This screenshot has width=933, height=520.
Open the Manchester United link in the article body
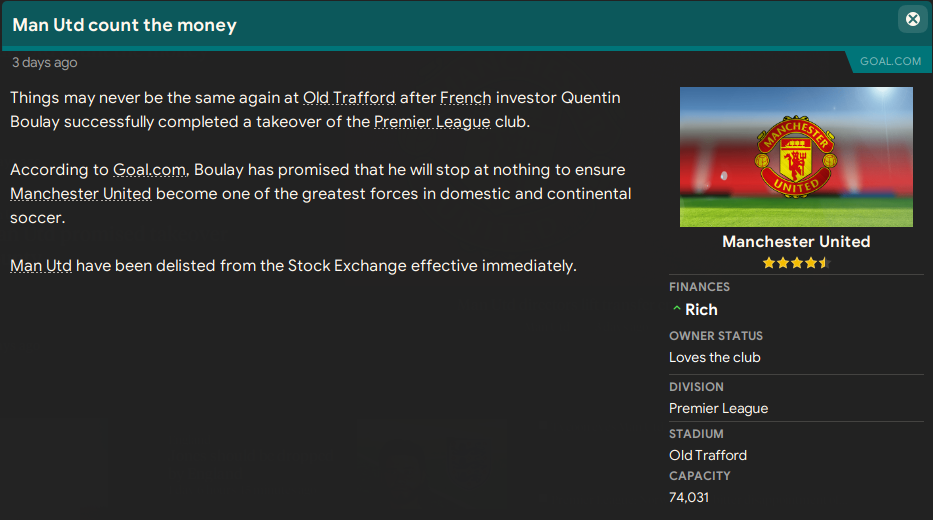click(x=81, y=194)
